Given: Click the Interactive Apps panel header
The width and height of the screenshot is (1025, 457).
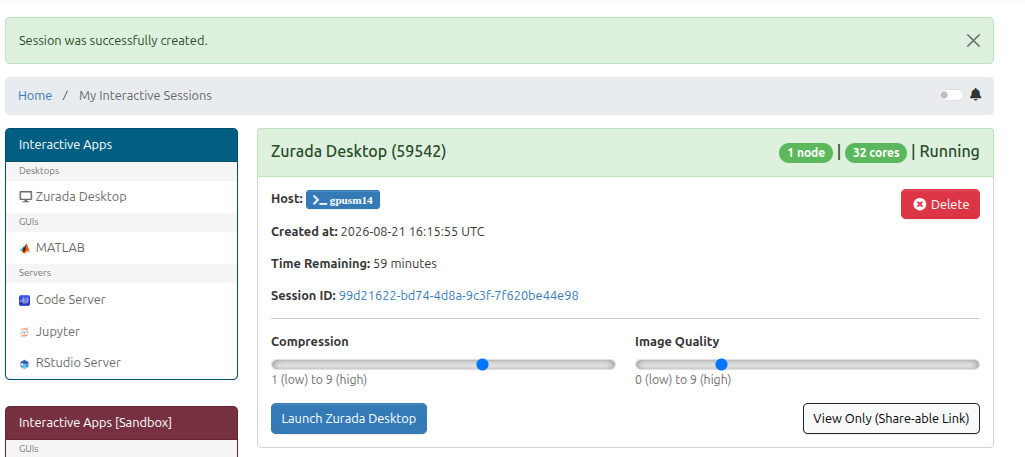Looking at the screenshot, I should click(122, 145).
